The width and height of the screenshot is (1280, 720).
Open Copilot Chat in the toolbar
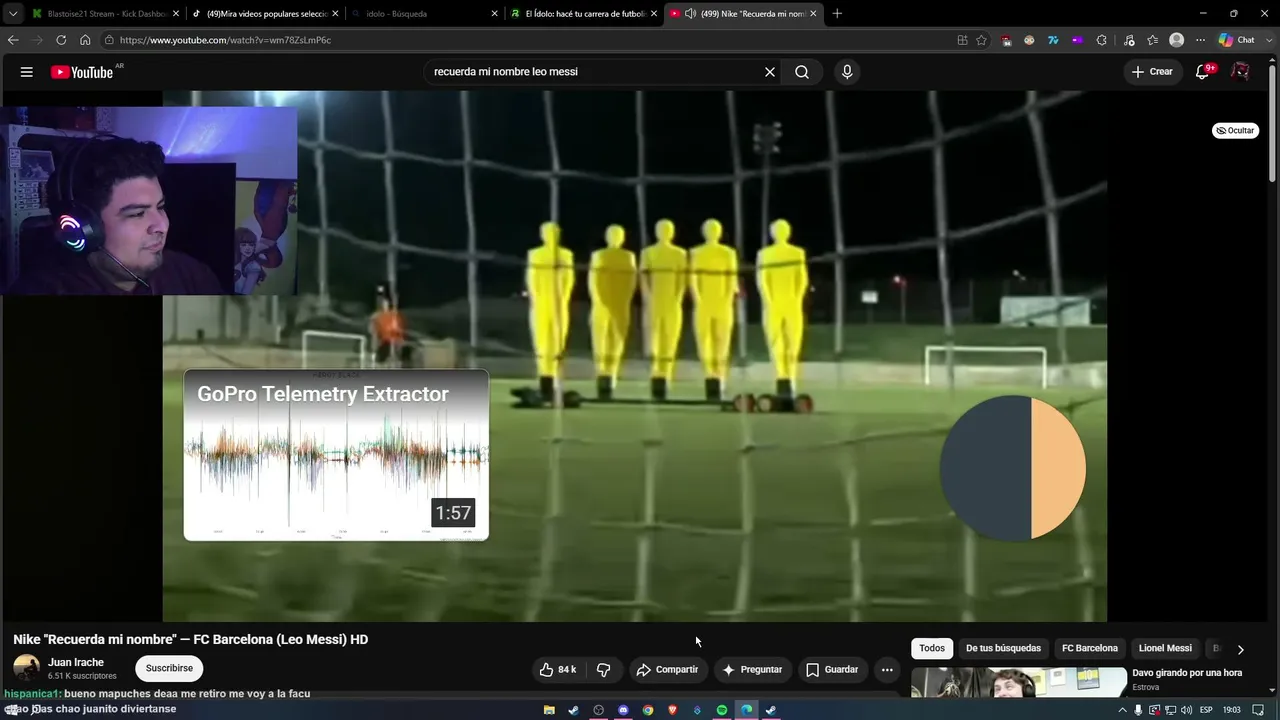click(x=1236, y=40)
